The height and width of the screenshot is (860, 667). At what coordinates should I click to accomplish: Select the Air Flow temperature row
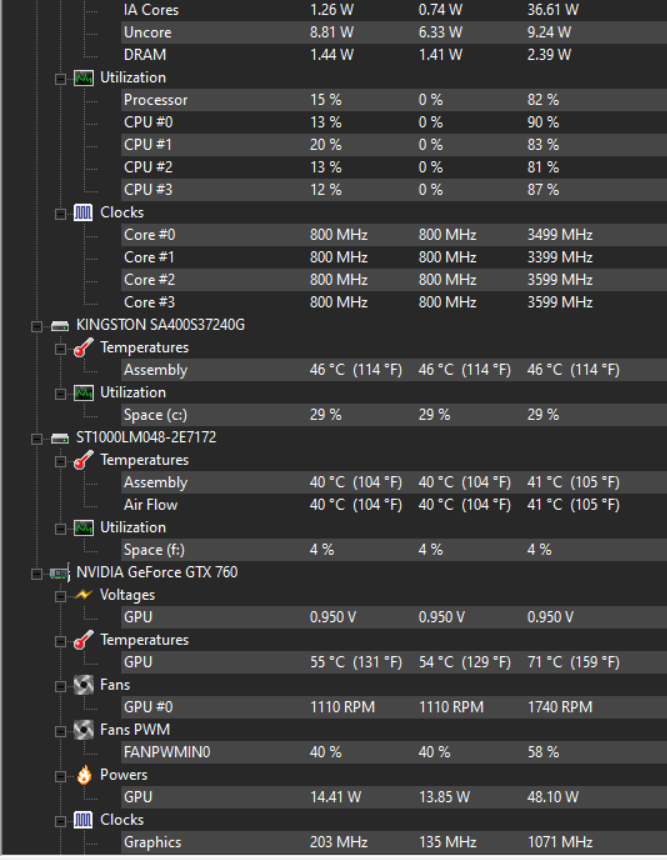[394, 505]
